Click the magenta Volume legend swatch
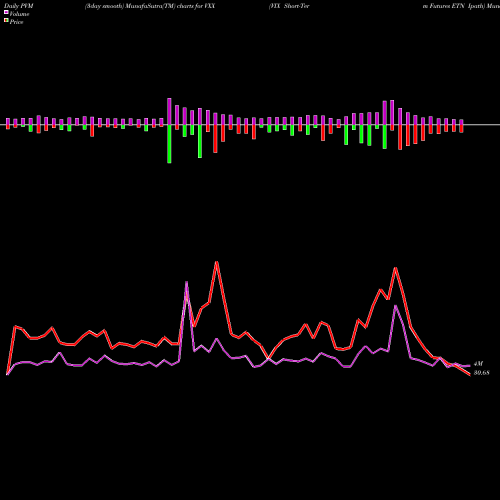Screen dimensions: 500x500 click(6, 12)
